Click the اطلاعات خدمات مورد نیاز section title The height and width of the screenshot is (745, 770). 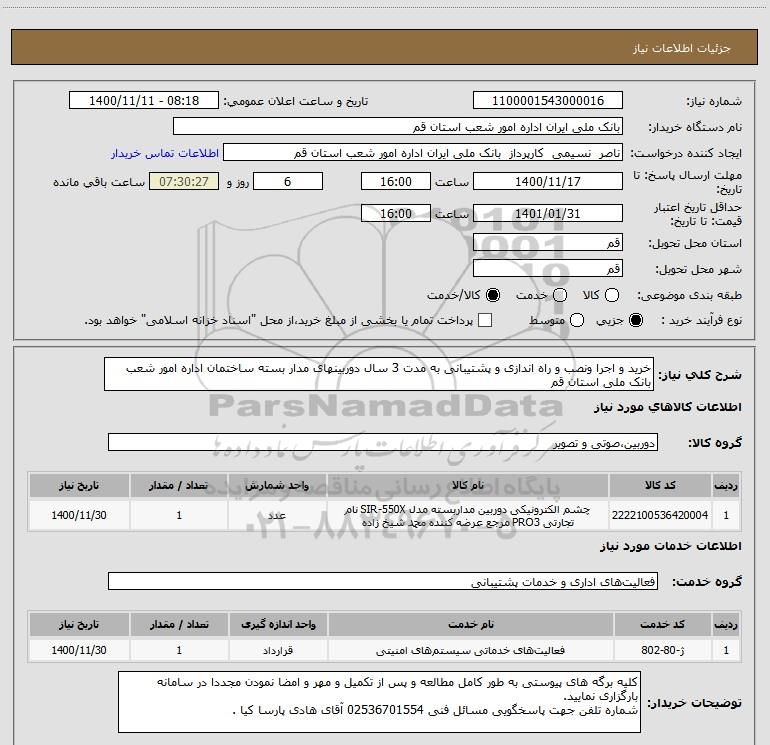[x=671, y=546]
